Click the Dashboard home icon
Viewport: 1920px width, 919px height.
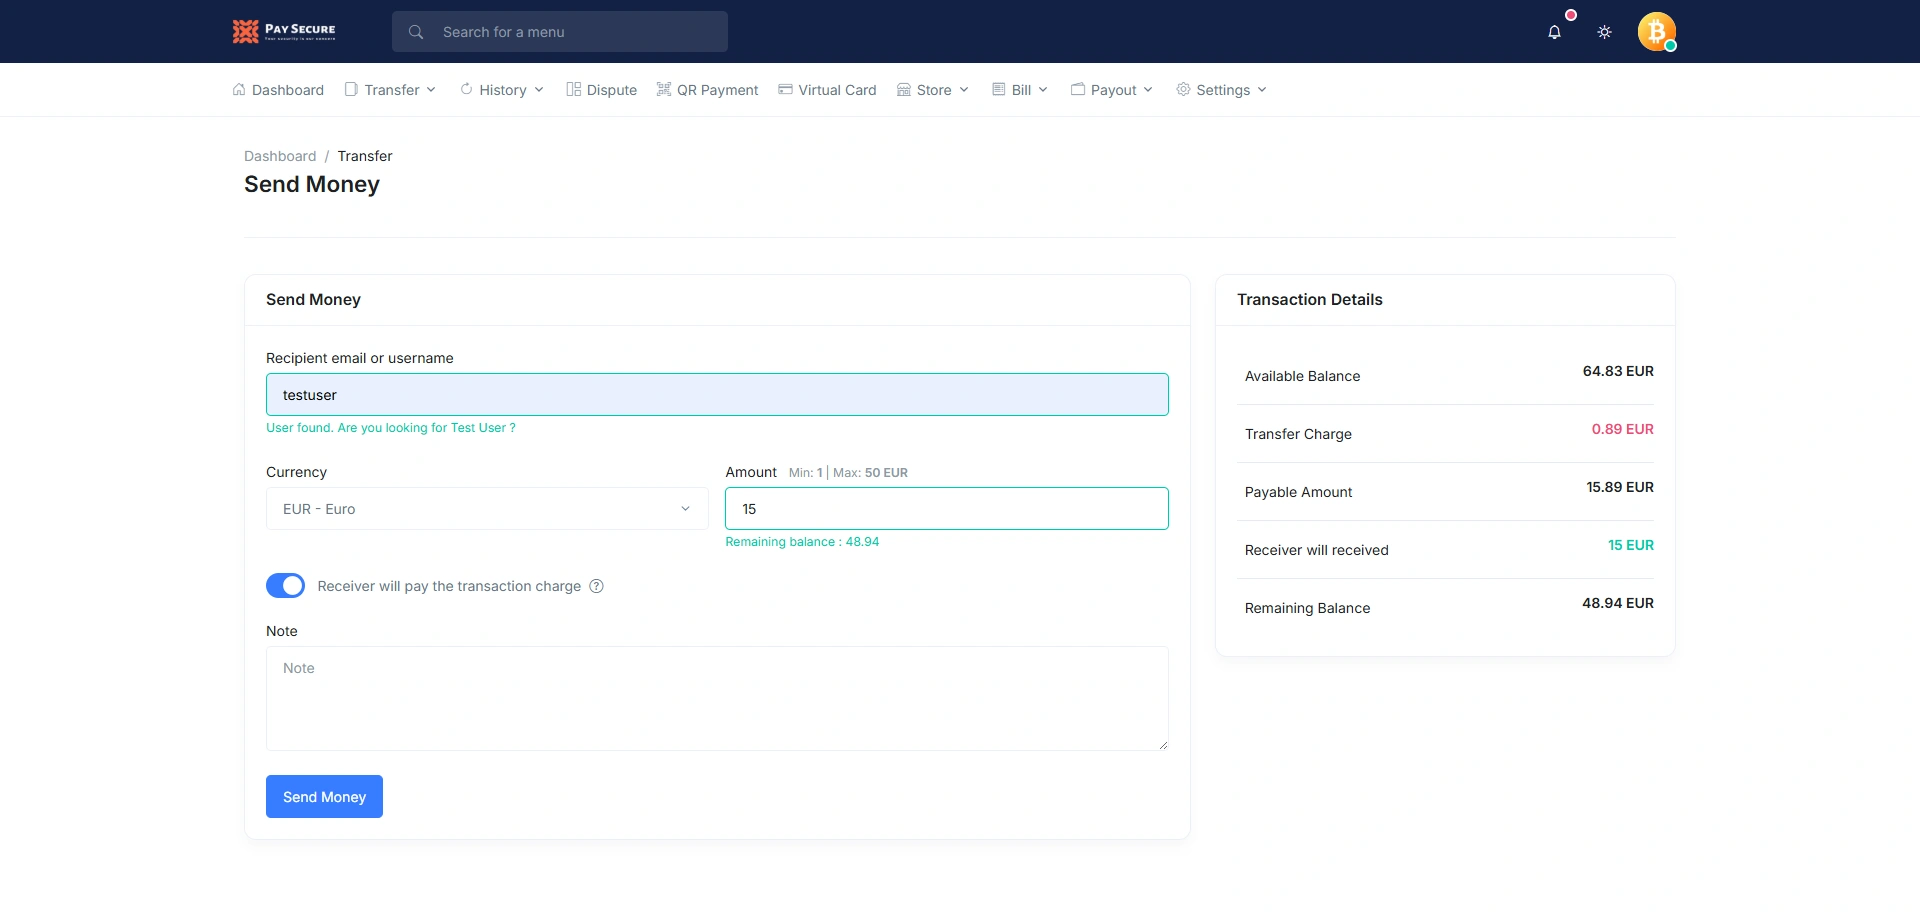[239, 89]
